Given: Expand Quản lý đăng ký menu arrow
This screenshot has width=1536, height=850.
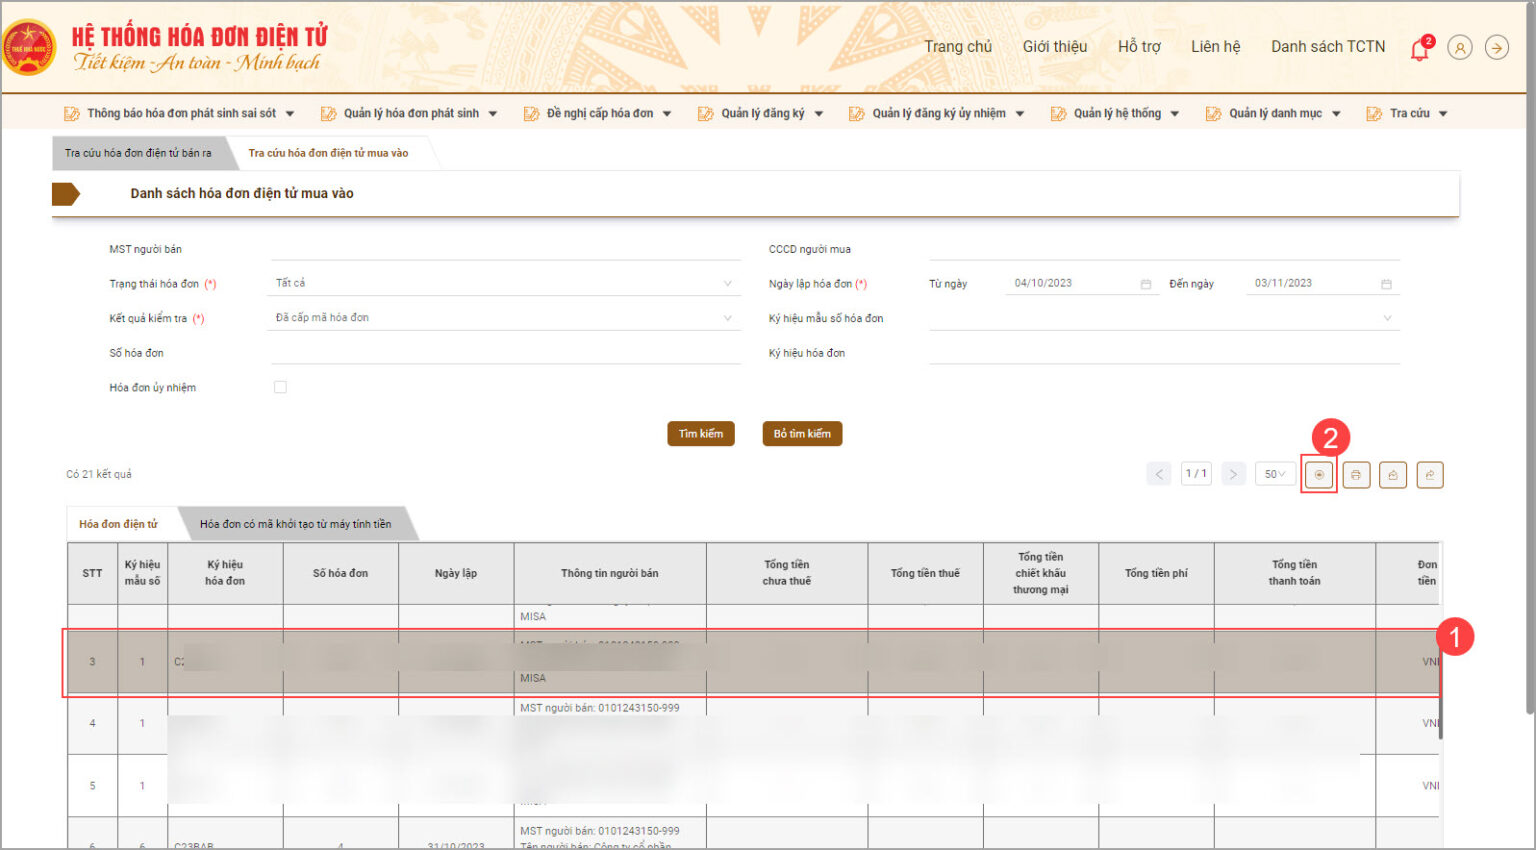Looking at the screenshot, I should (x=819, y=114).
